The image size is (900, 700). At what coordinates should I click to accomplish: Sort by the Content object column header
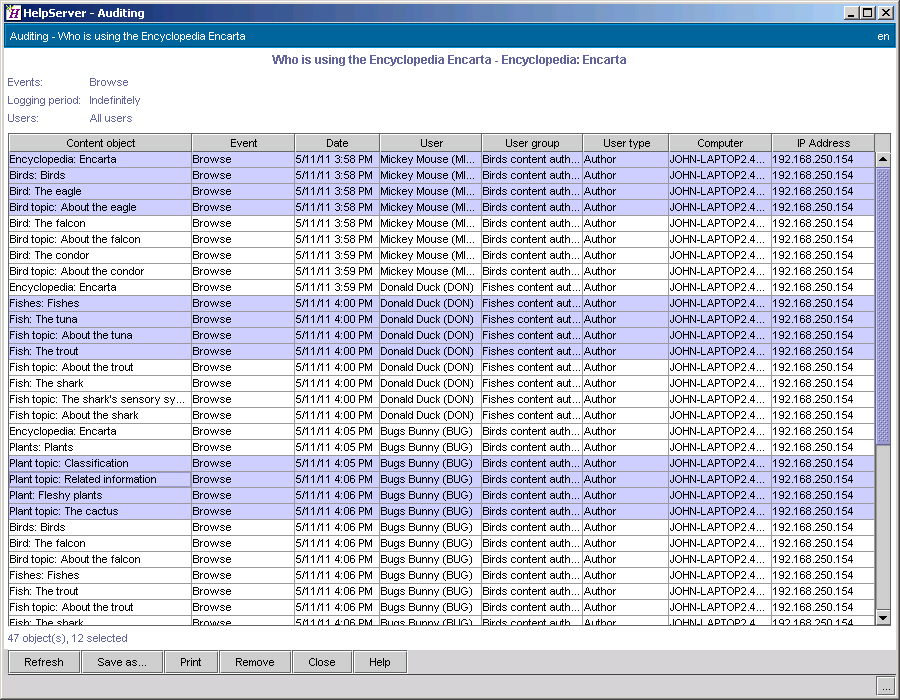[x=100, y=143]
